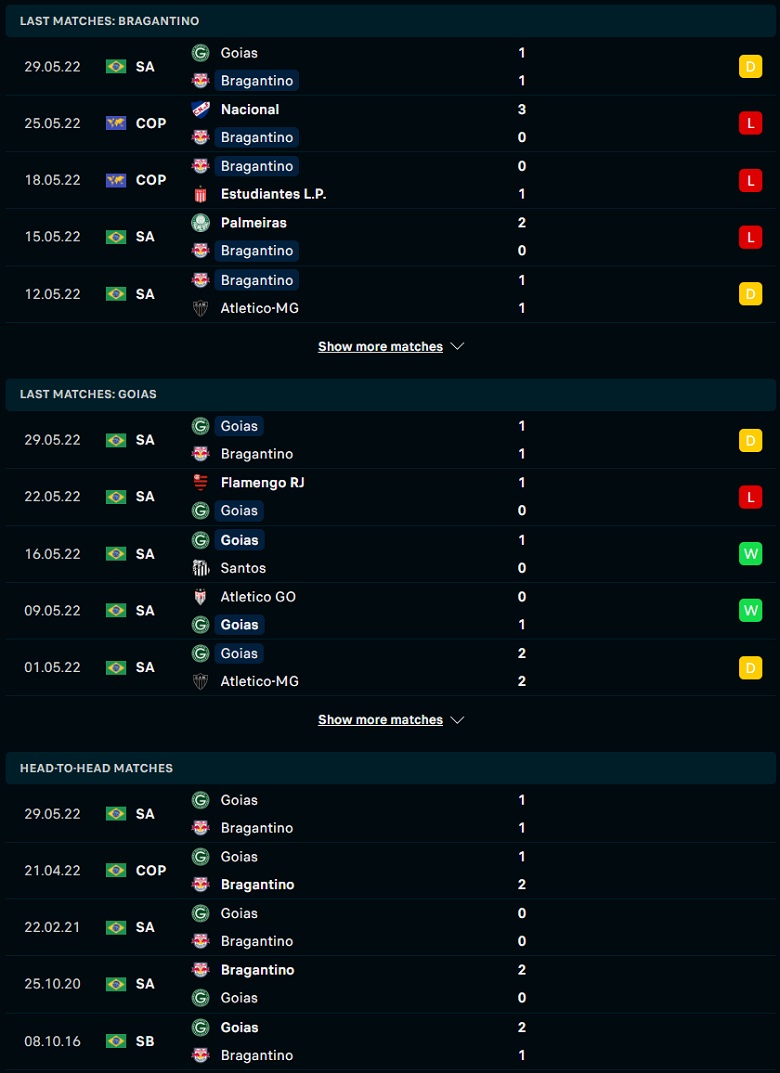Click the green W badge for Santos match
The height and width of the screenshot is (1073, 780).
click(750, 554)
